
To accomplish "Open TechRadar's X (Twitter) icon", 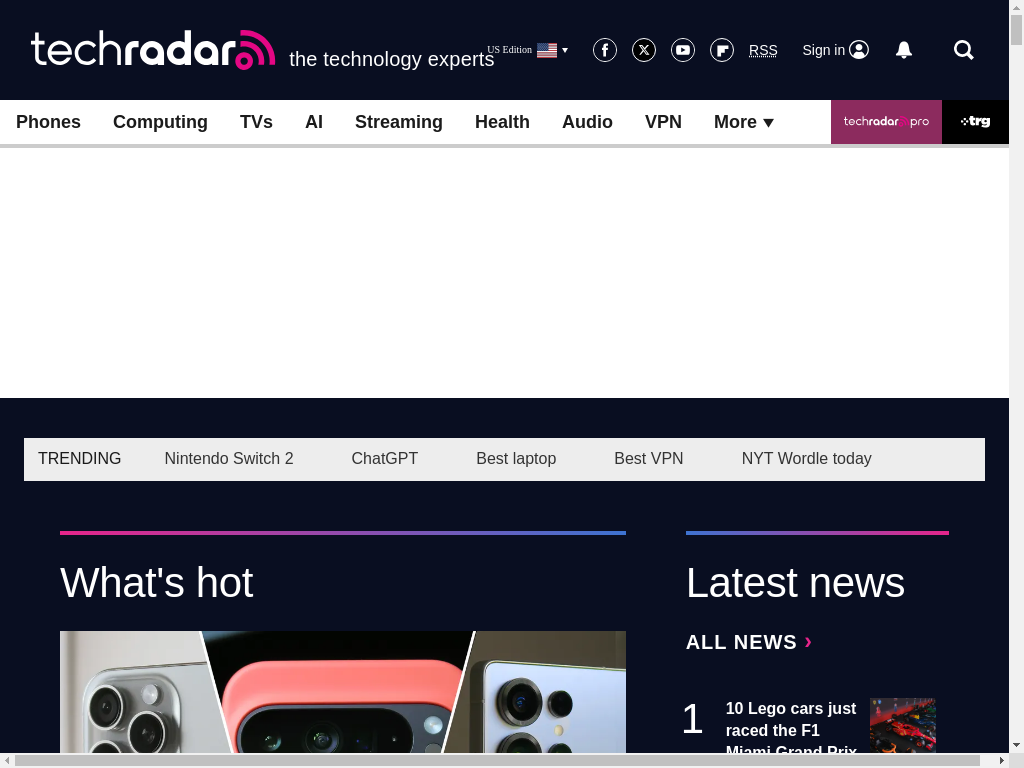I will click(644, 50).
